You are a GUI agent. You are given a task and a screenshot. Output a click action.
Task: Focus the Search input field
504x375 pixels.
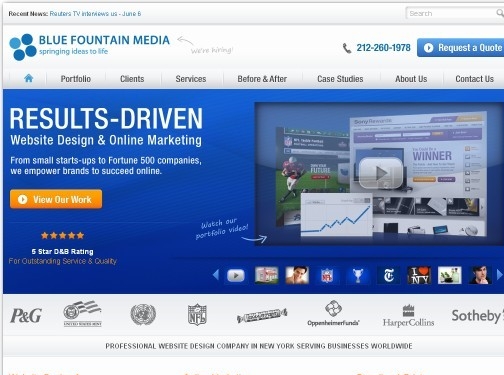point(451,13)
